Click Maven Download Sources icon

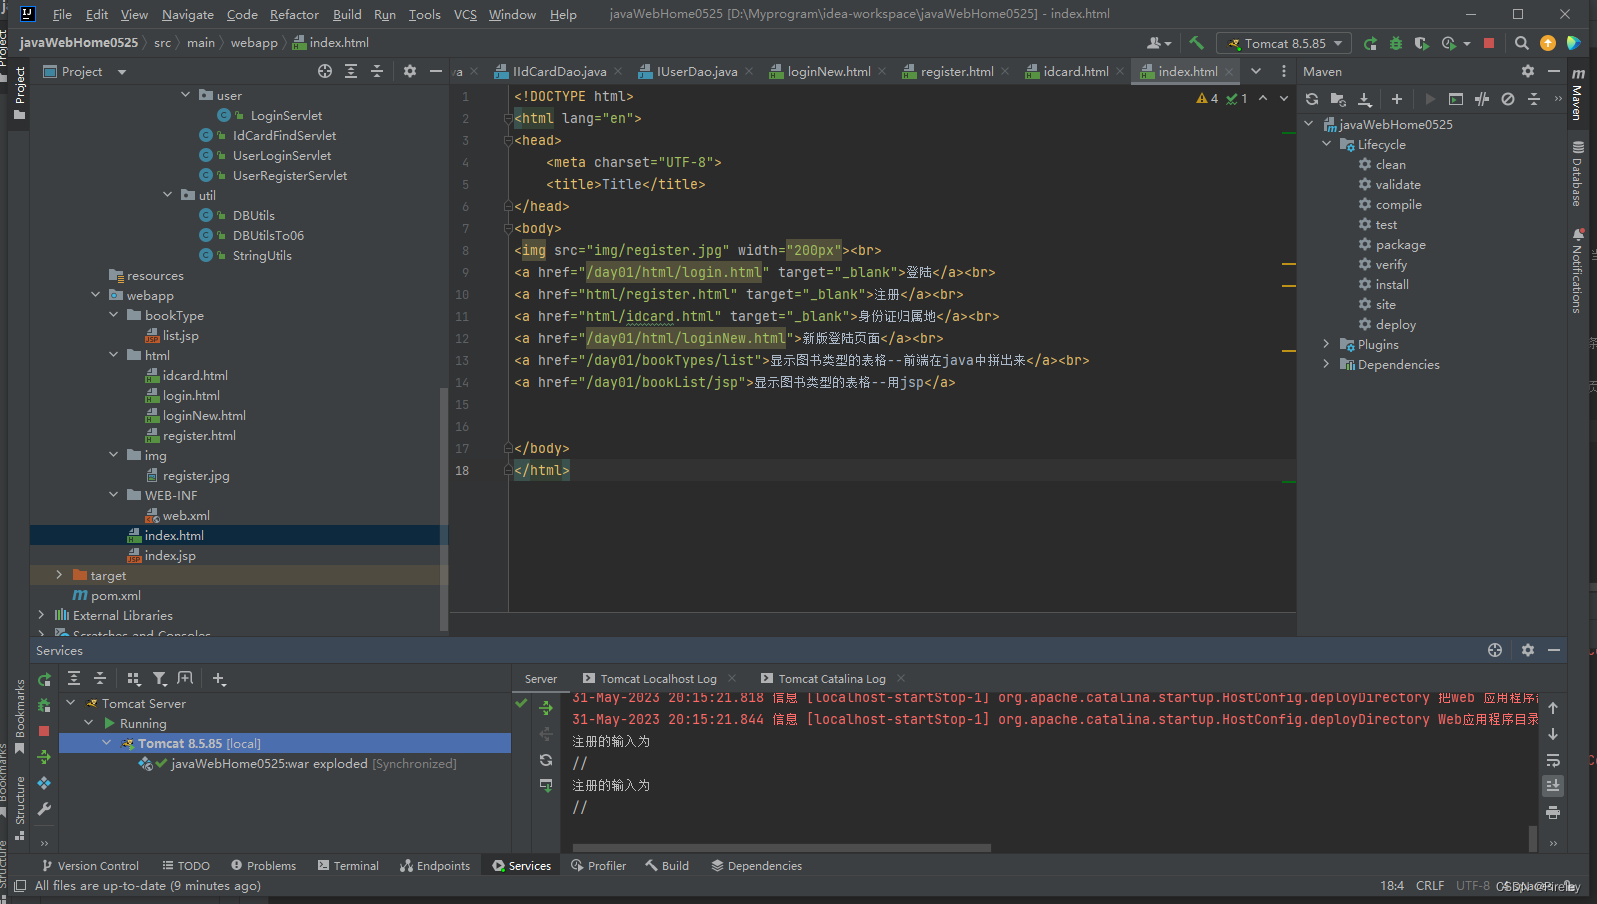point(1364,99)
